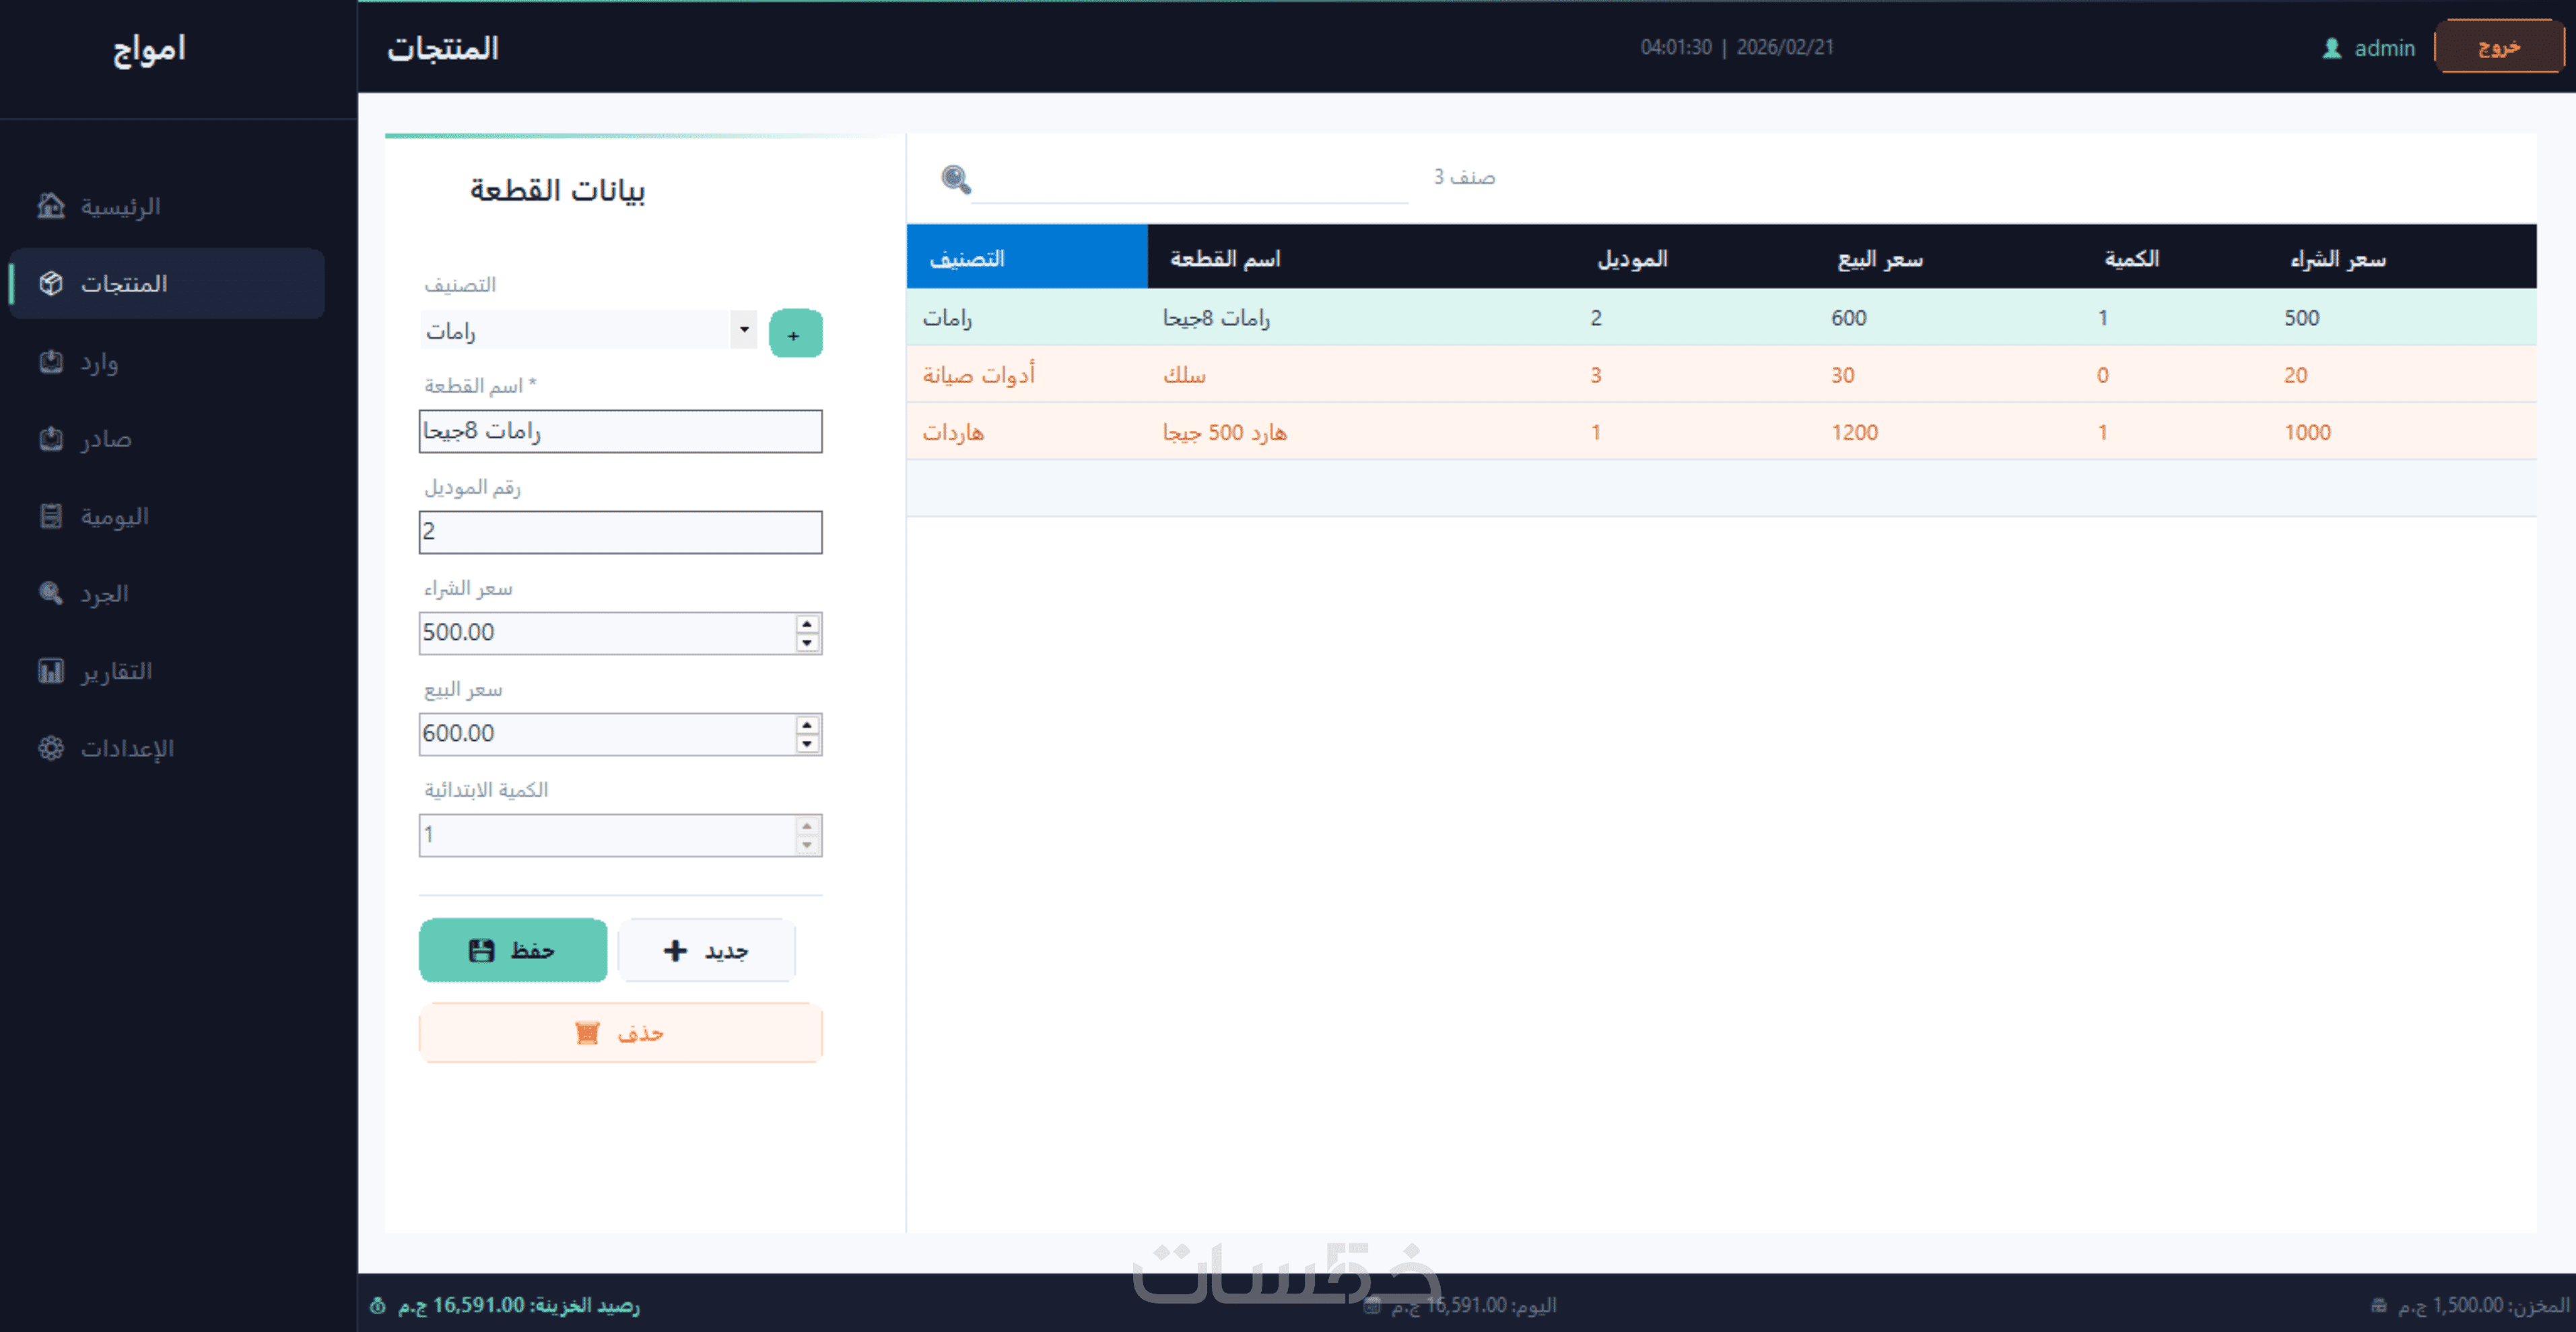The height and width of the screenshot is (1332, 2576).
Task: Open the الإعدادات settings page
Action: (126, 748)
